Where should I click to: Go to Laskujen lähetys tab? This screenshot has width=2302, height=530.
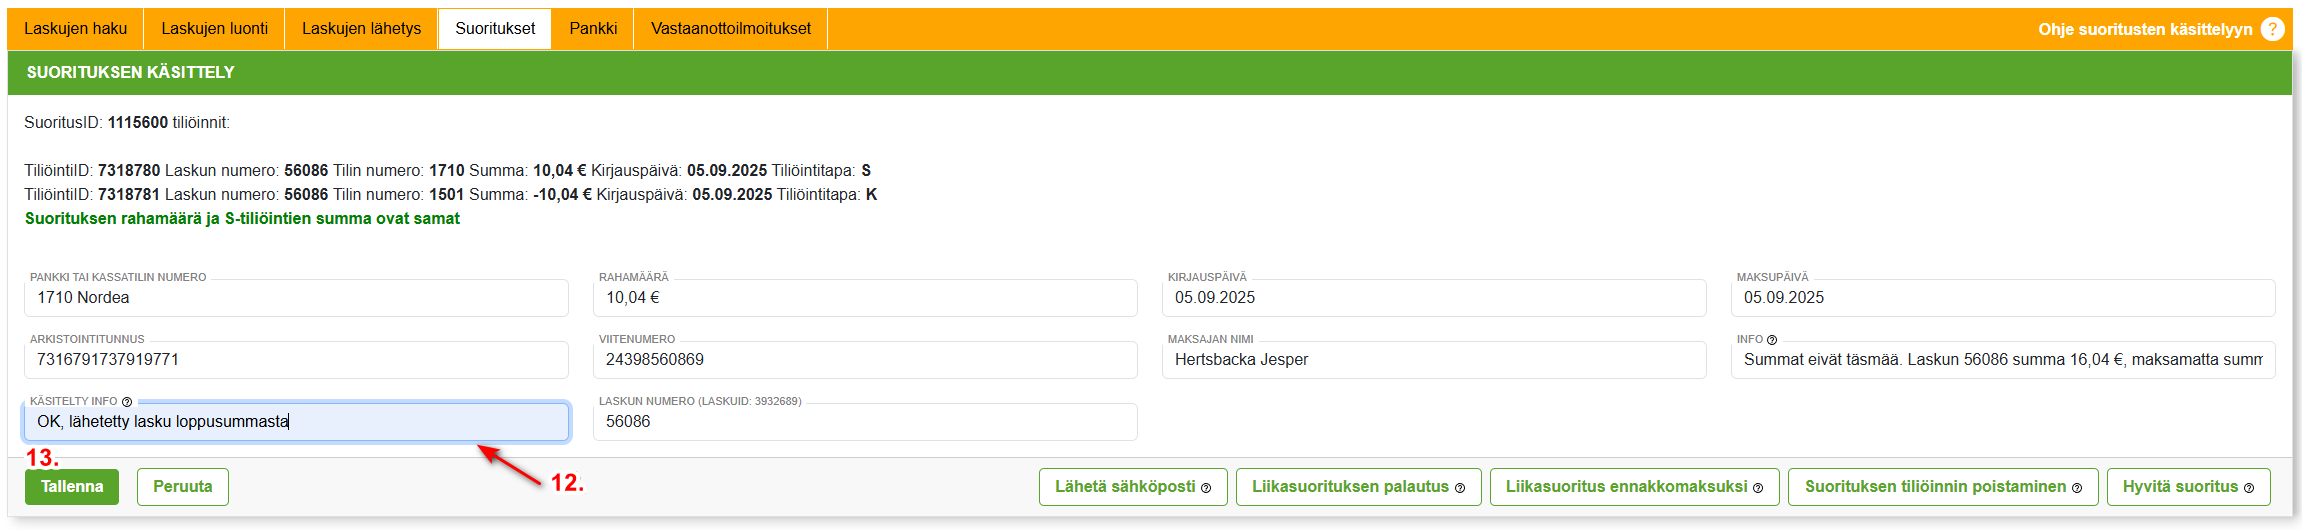click(361, 29)
